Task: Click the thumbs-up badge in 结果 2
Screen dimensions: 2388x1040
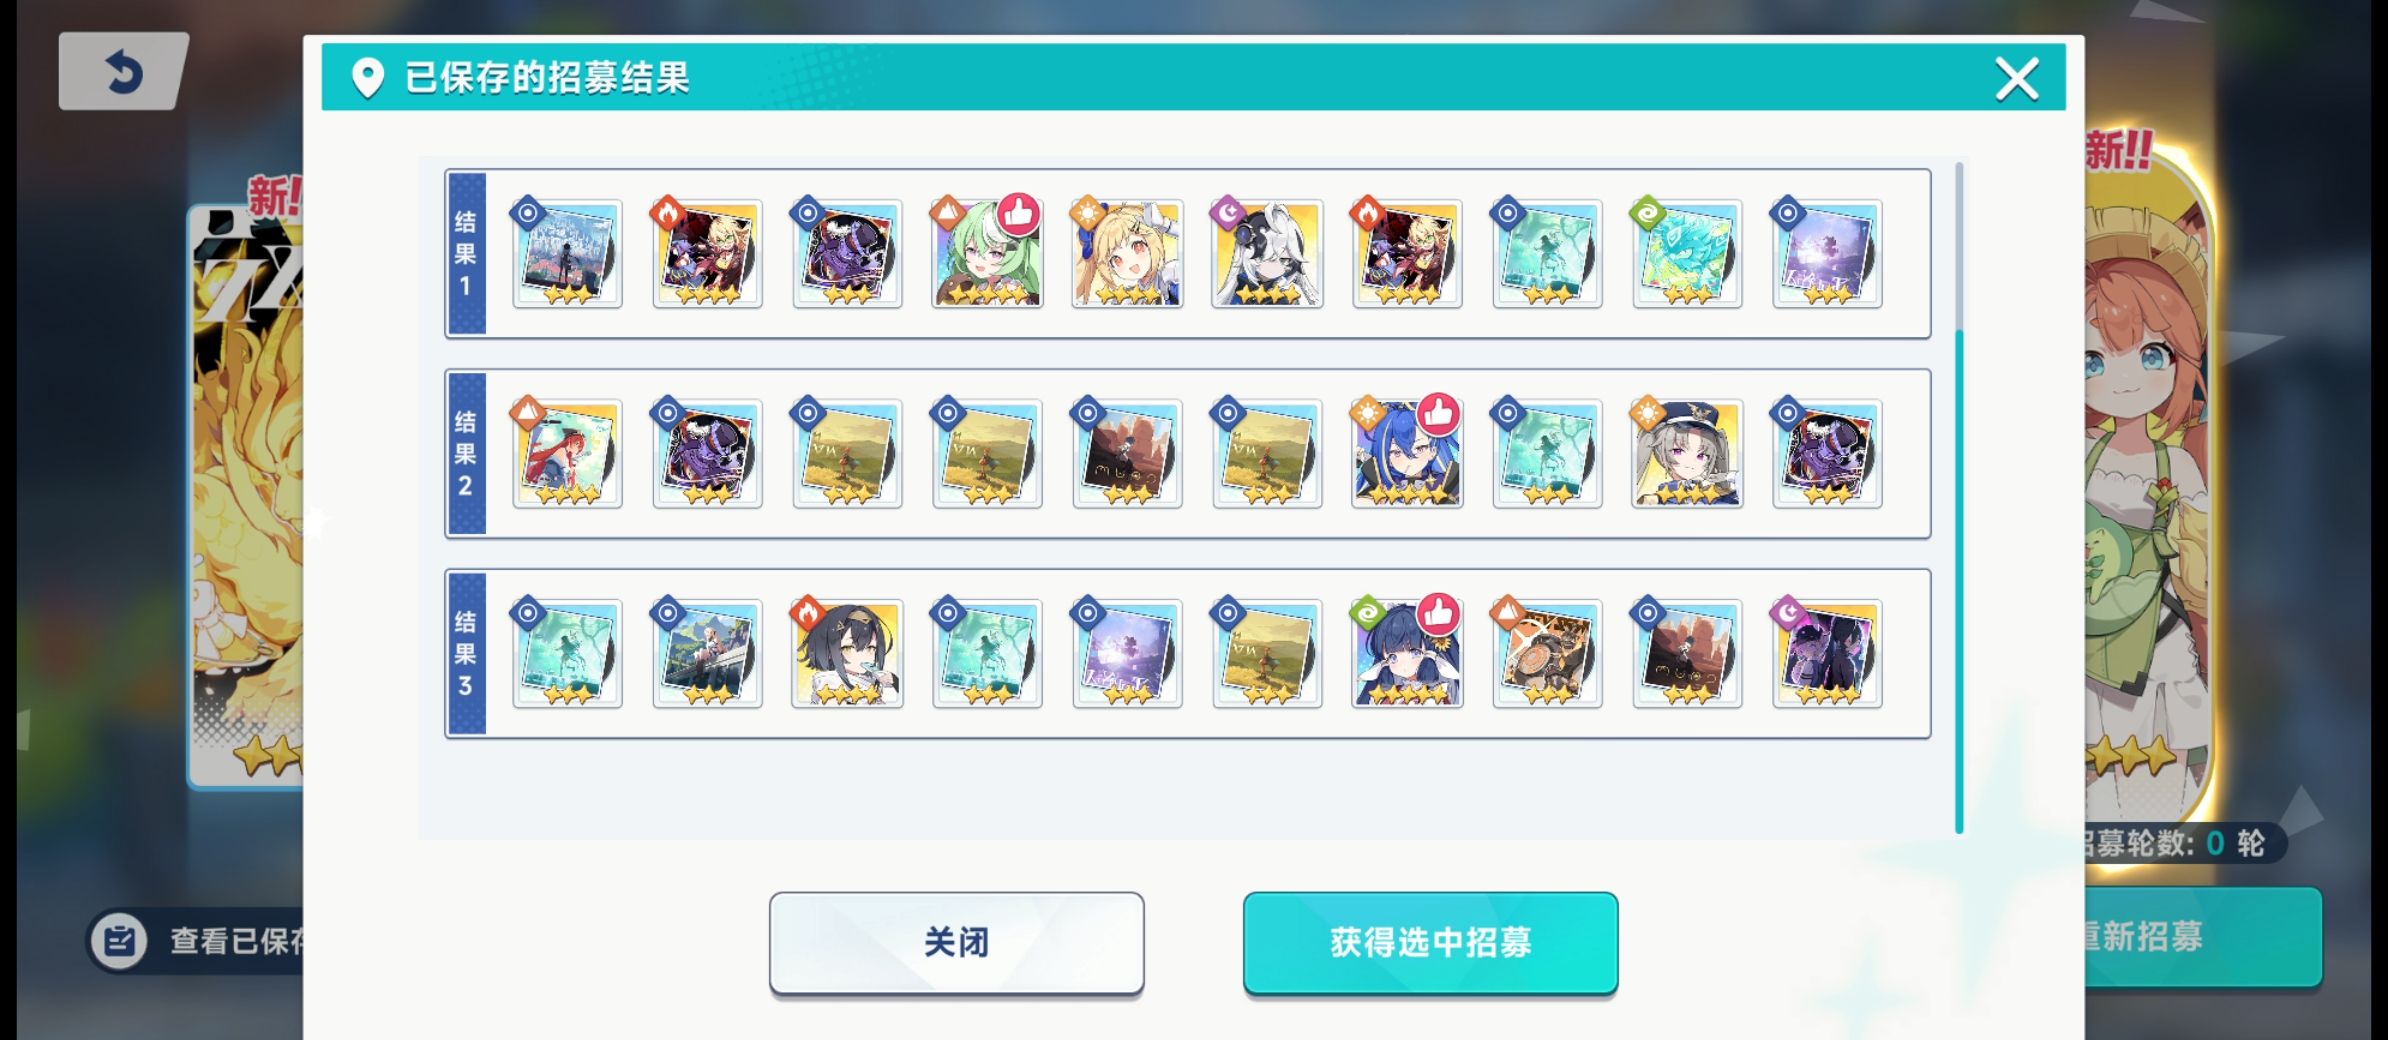Action: click(x=1439, y=414)
